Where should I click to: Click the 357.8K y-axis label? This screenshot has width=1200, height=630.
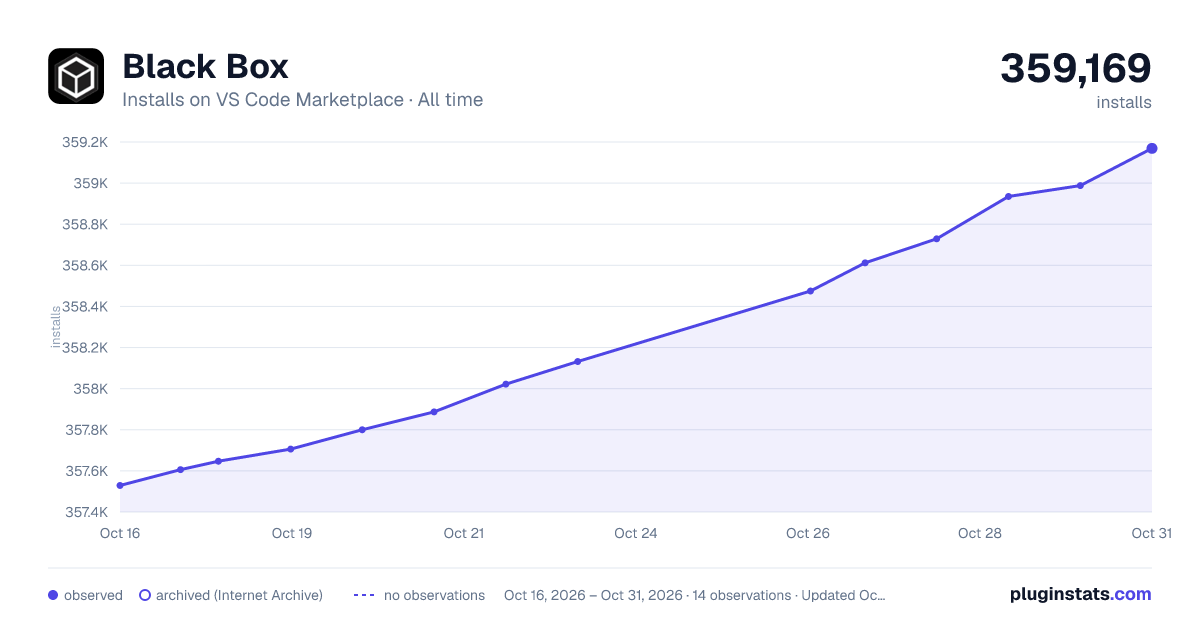(85, 430)
